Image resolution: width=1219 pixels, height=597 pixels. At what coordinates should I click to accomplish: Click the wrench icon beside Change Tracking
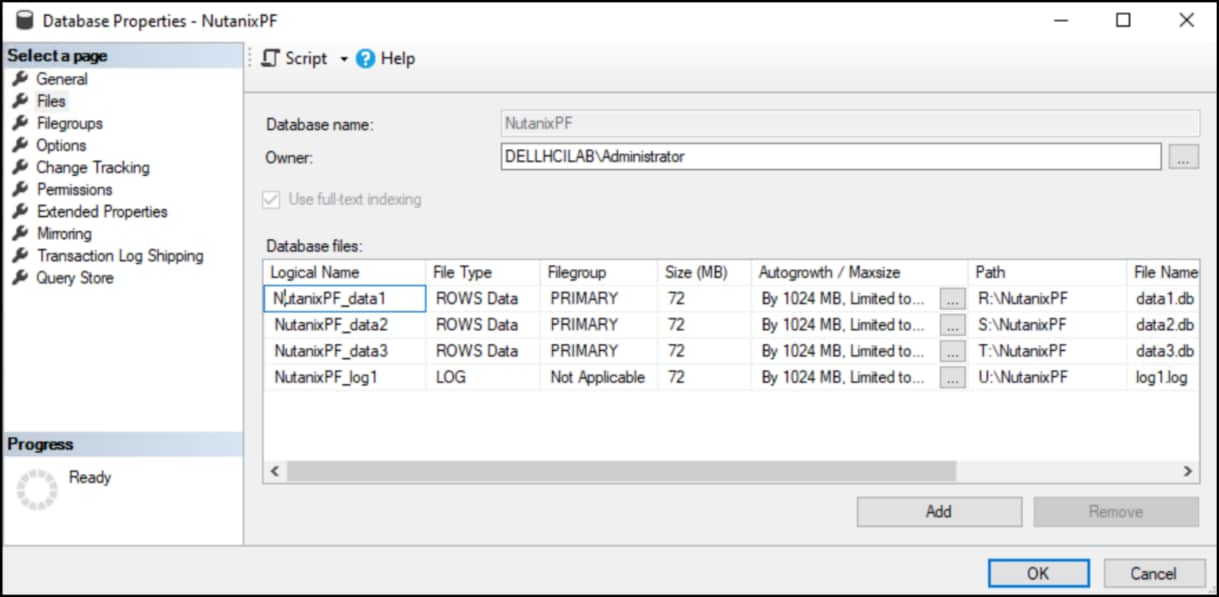pos(19,167)
